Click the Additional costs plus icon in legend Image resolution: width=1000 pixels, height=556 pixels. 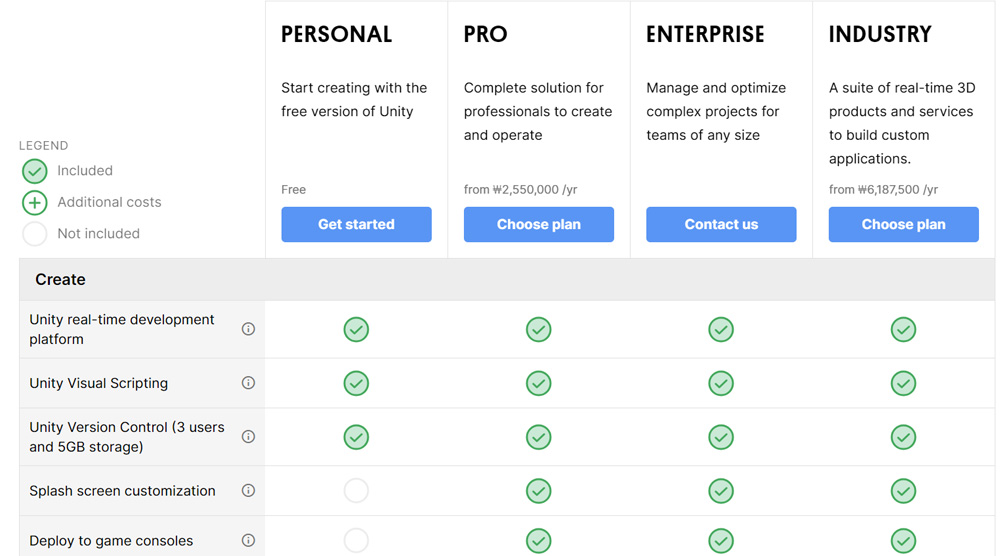[x=34, y=203]
